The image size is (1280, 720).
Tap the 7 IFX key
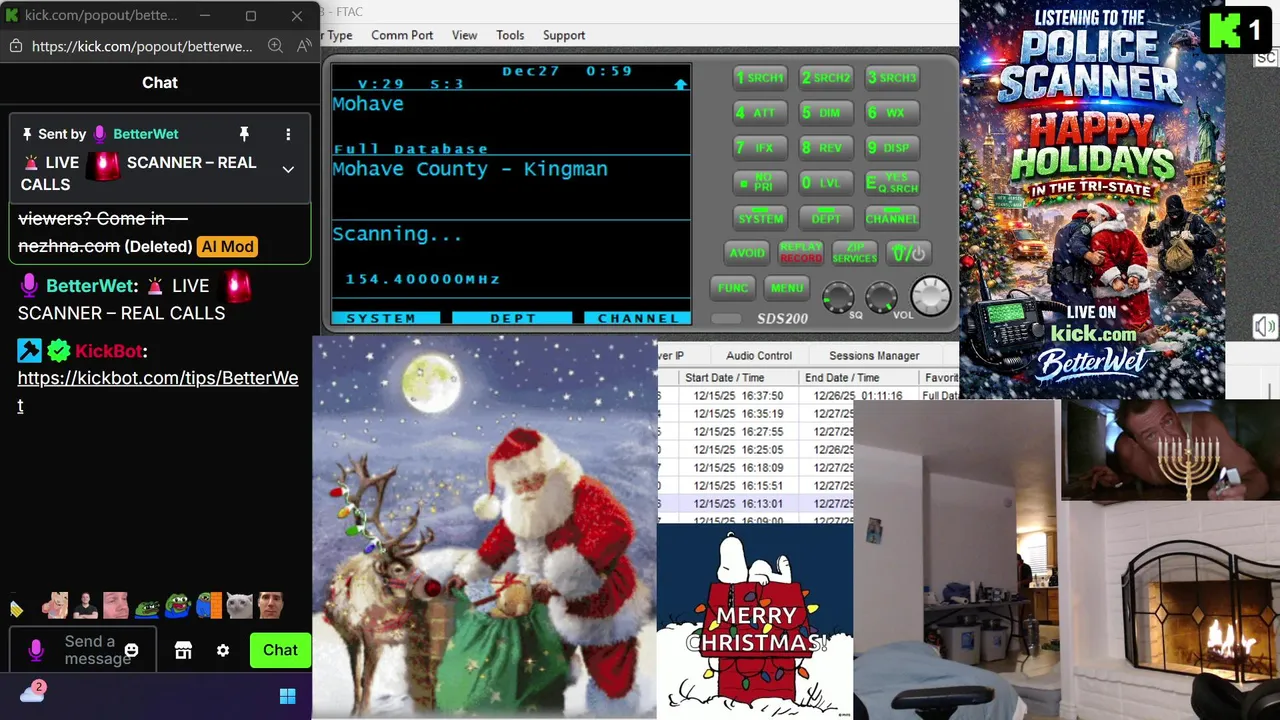pyautogui.click(x=760, y=148)
